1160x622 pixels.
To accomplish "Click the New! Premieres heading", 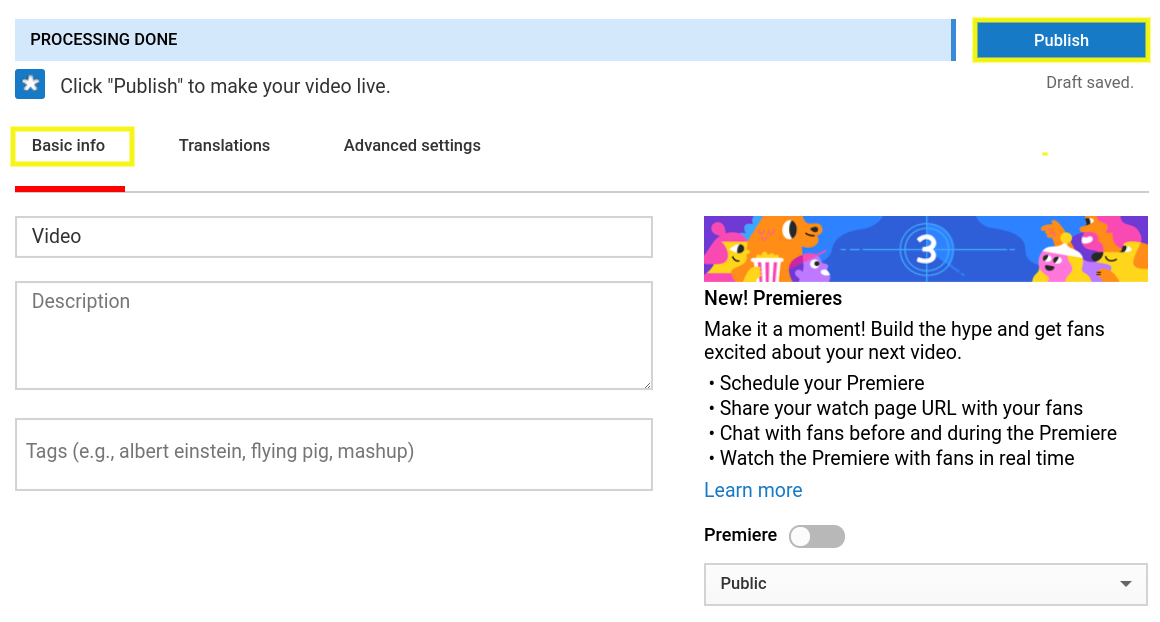I will [x=772, y=298].
